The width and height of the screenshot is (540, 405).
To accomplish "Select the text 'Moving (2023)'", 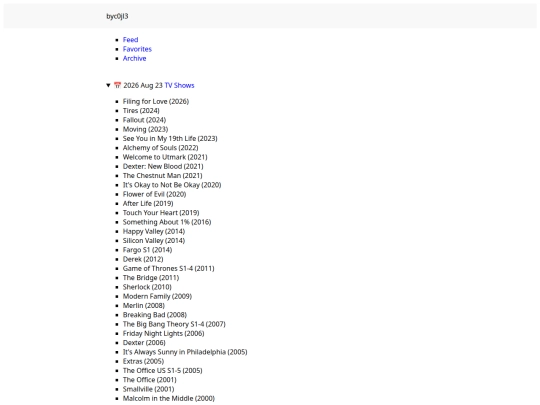I will [145, 129].
